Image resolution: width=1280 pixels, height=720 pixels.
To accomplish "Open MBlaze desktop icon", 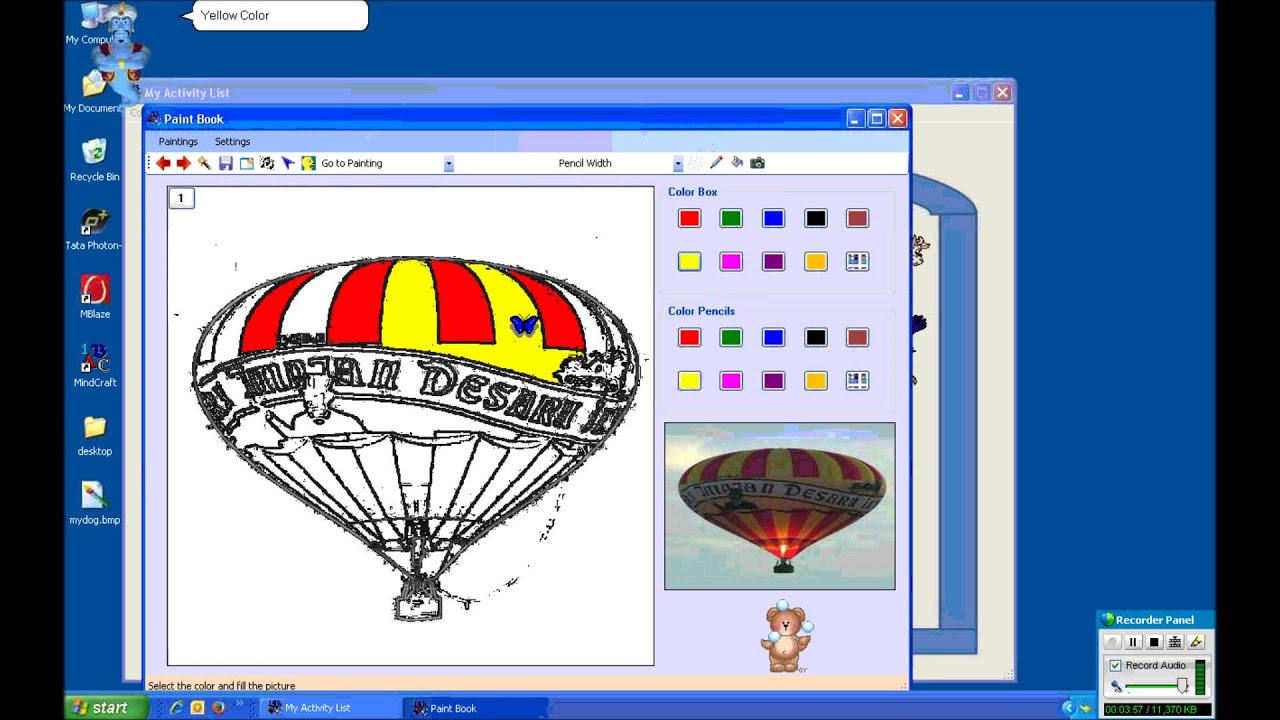I will [95, 297].
